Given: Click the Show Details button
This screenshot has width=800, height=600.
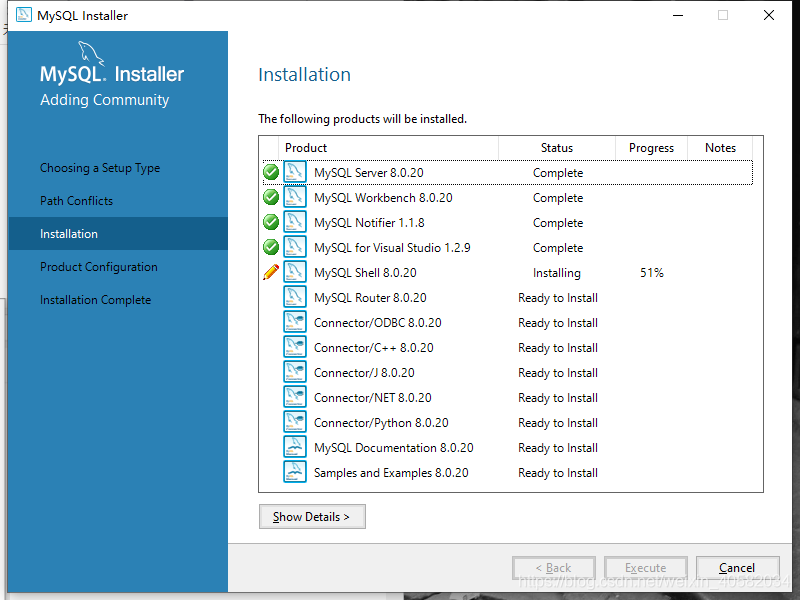Looking at the screenshot, I should click(312, 516).
